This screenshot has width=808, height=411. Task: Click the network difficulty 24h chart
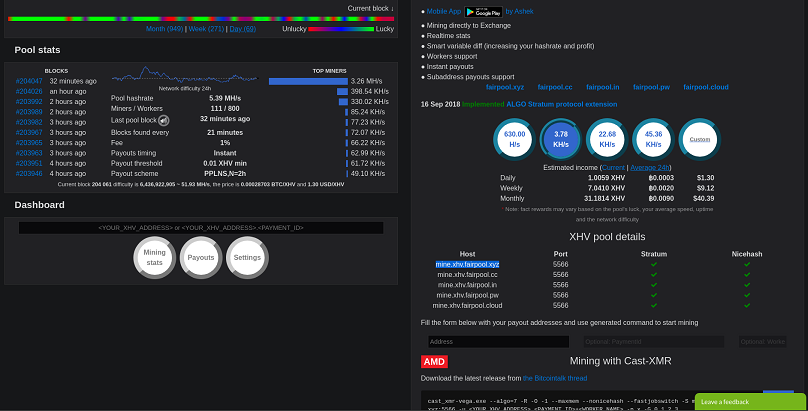pos(184,75)
